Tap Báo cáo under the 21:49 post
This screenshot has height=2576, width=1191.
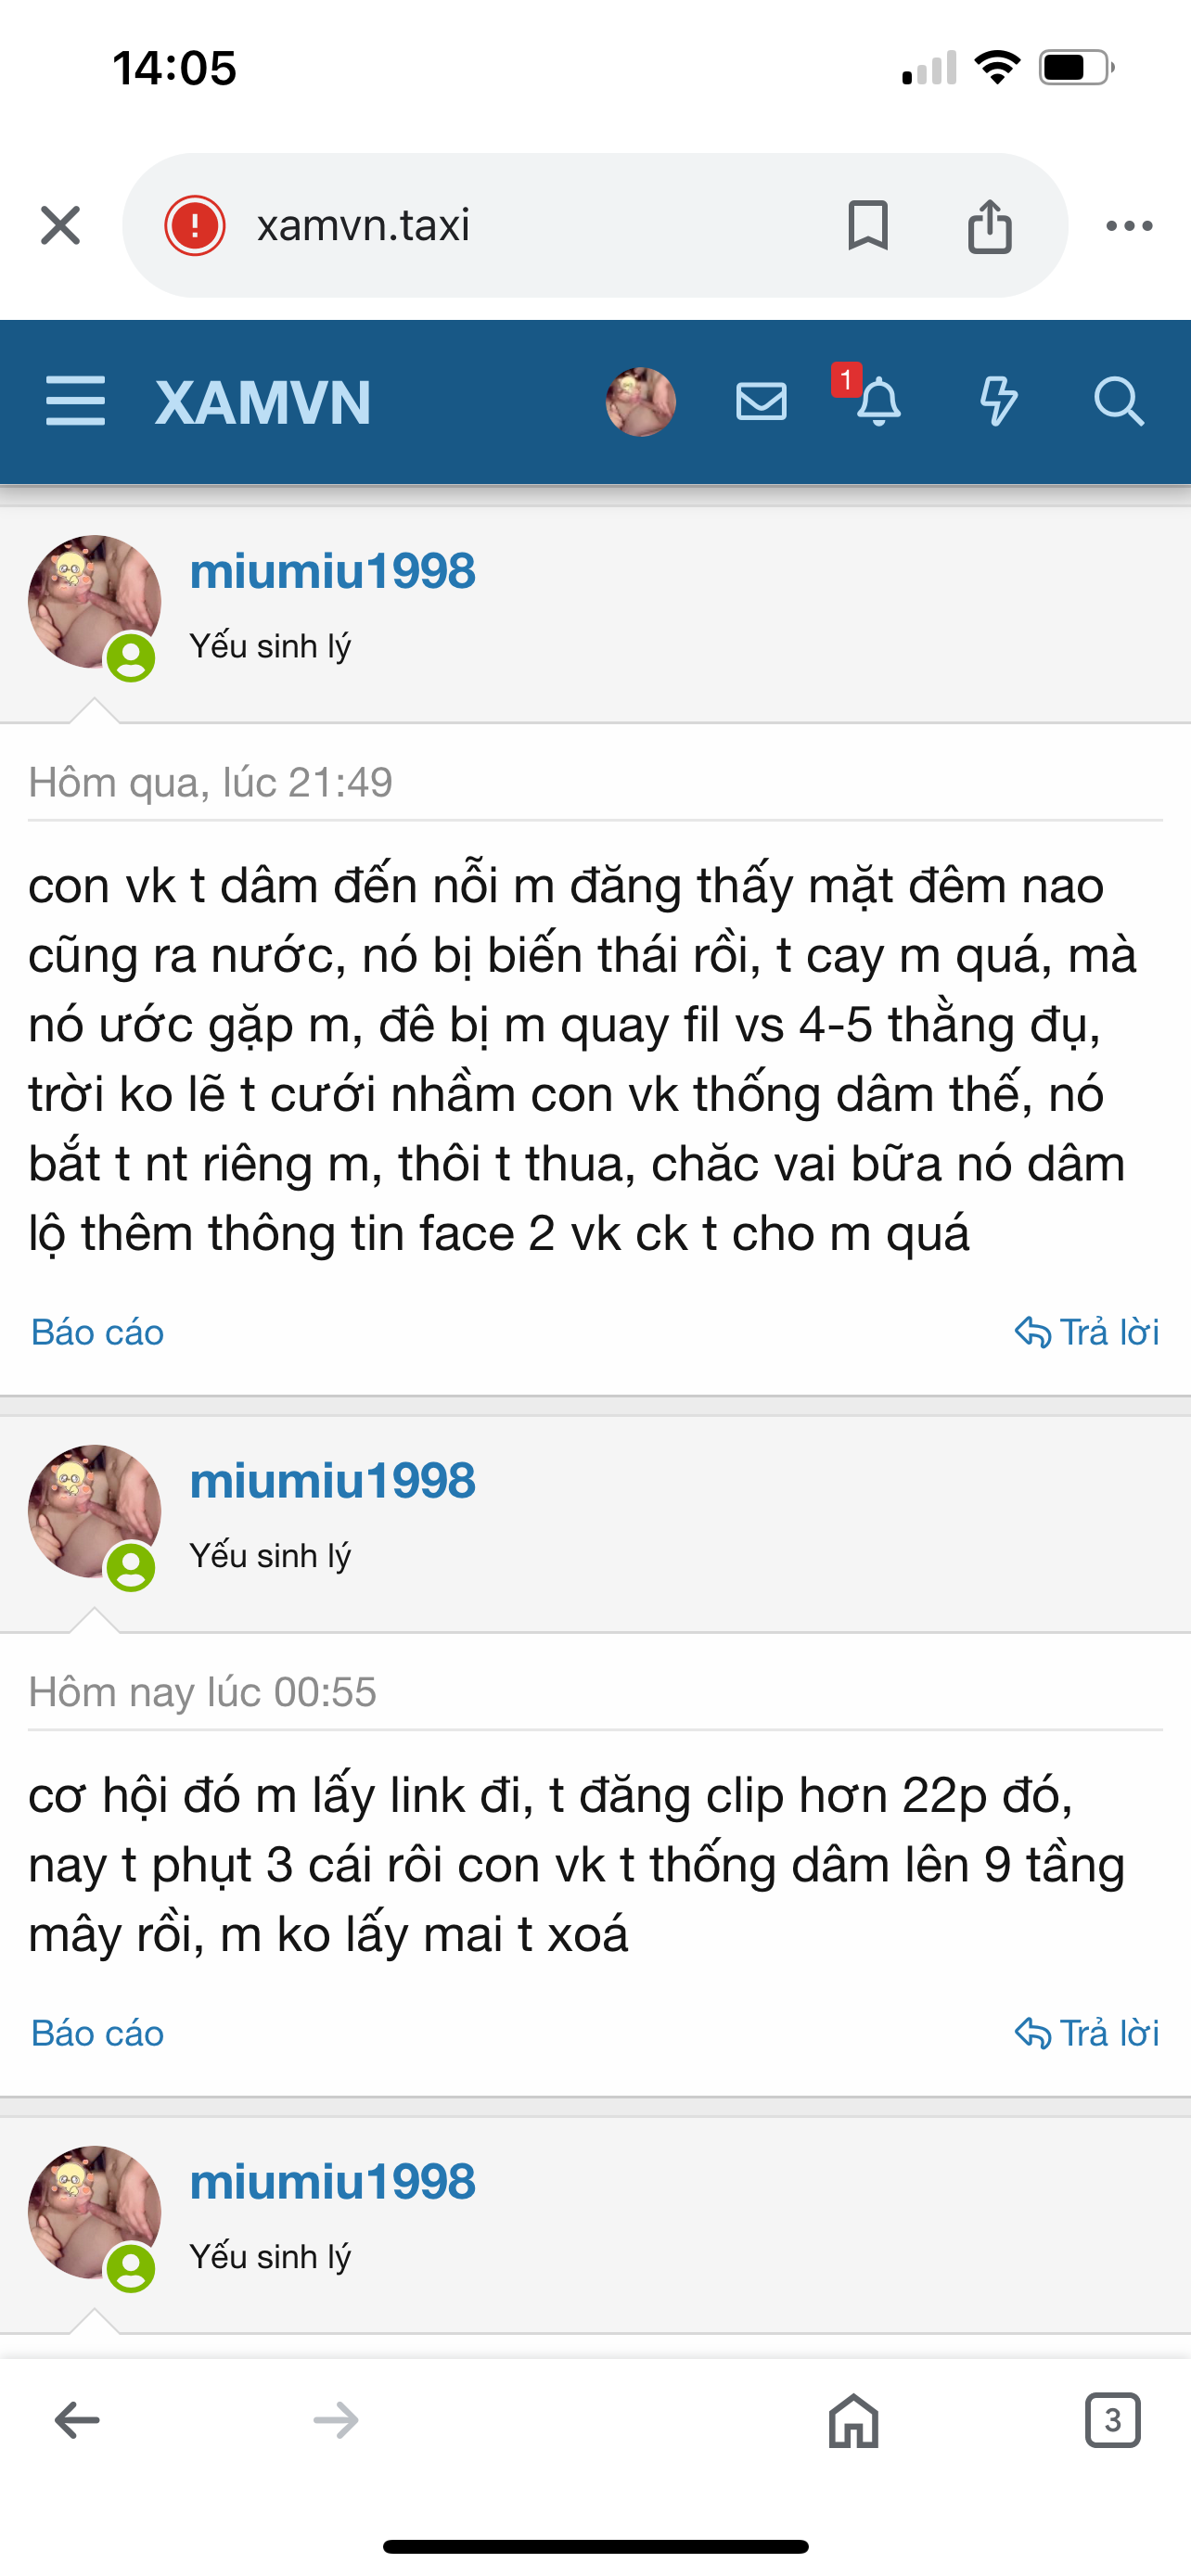tap(97, 1332)
